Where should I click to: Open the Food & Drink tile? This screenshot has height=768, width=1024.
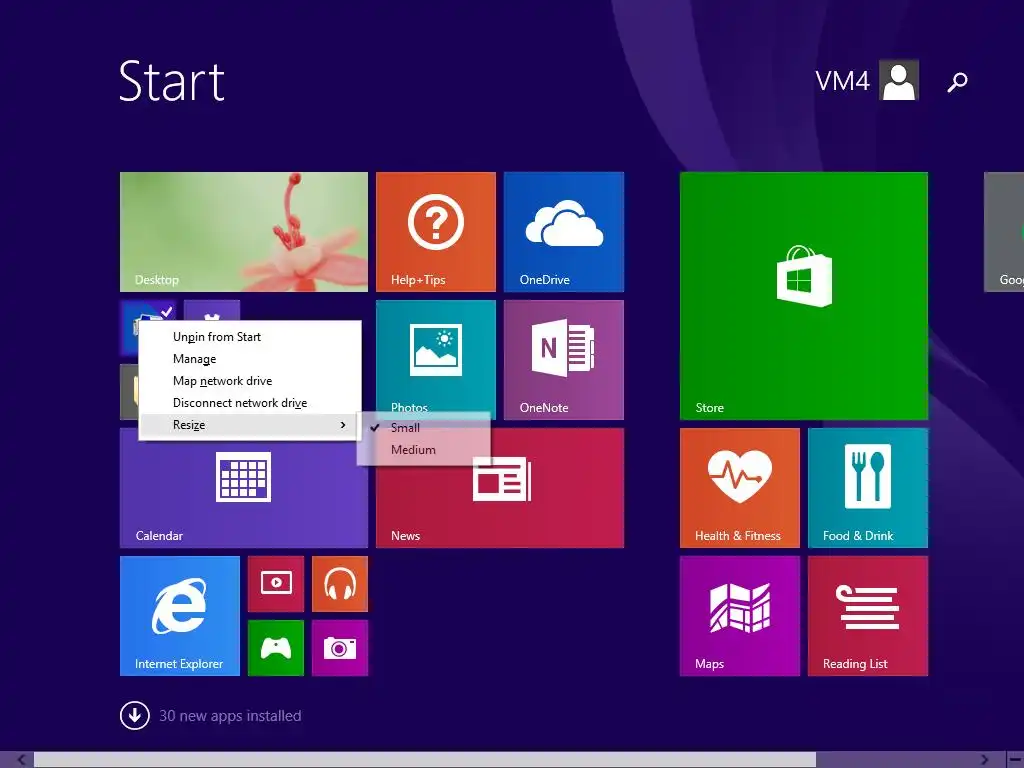click(867, 488)
